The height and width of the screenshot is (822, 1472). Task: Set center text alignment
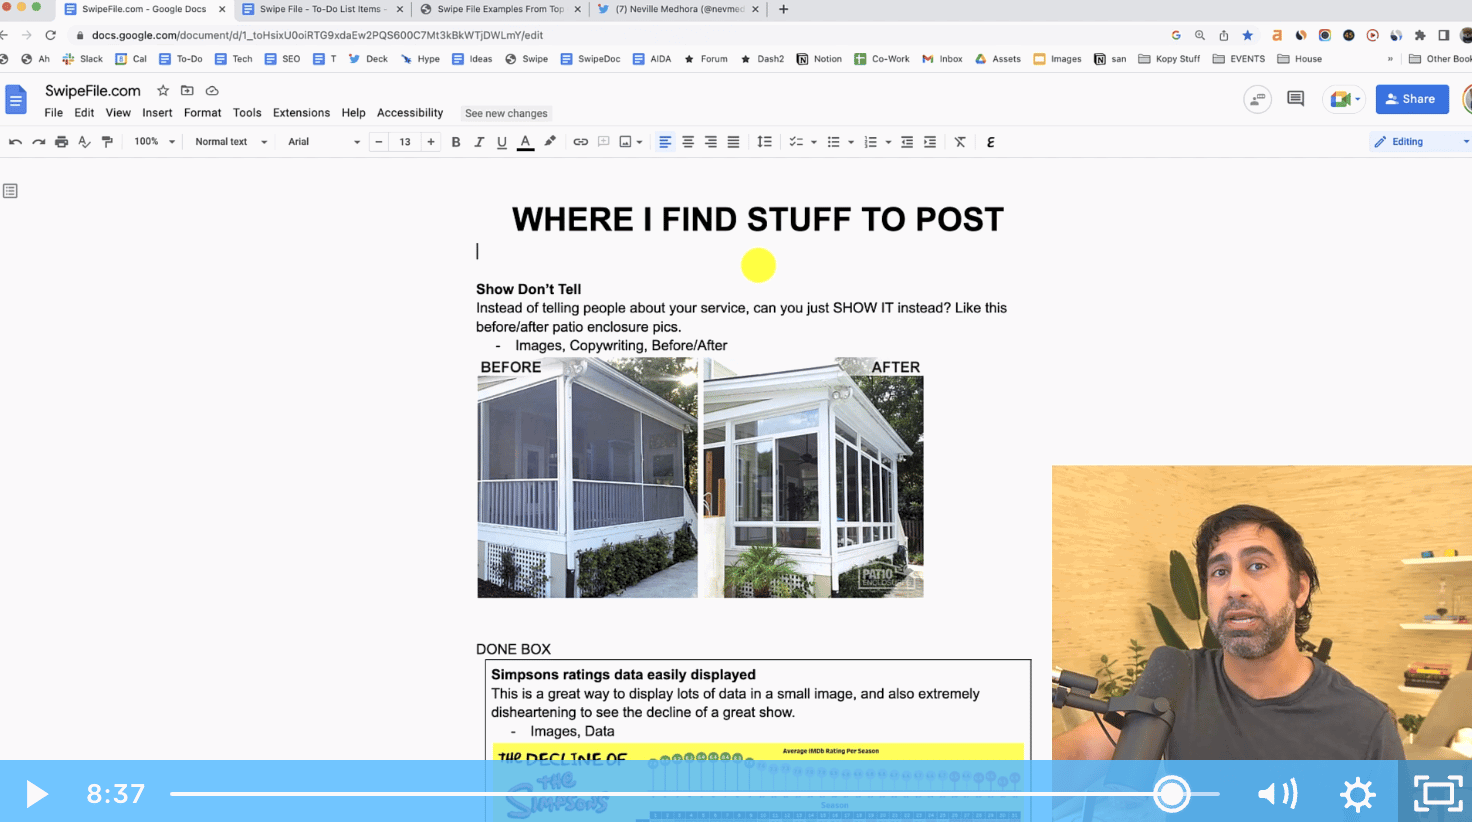688,142
